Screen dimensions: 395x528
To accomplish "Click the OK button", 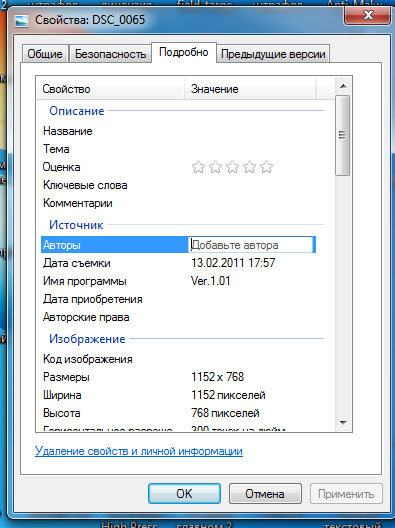I will pos(184,494).
